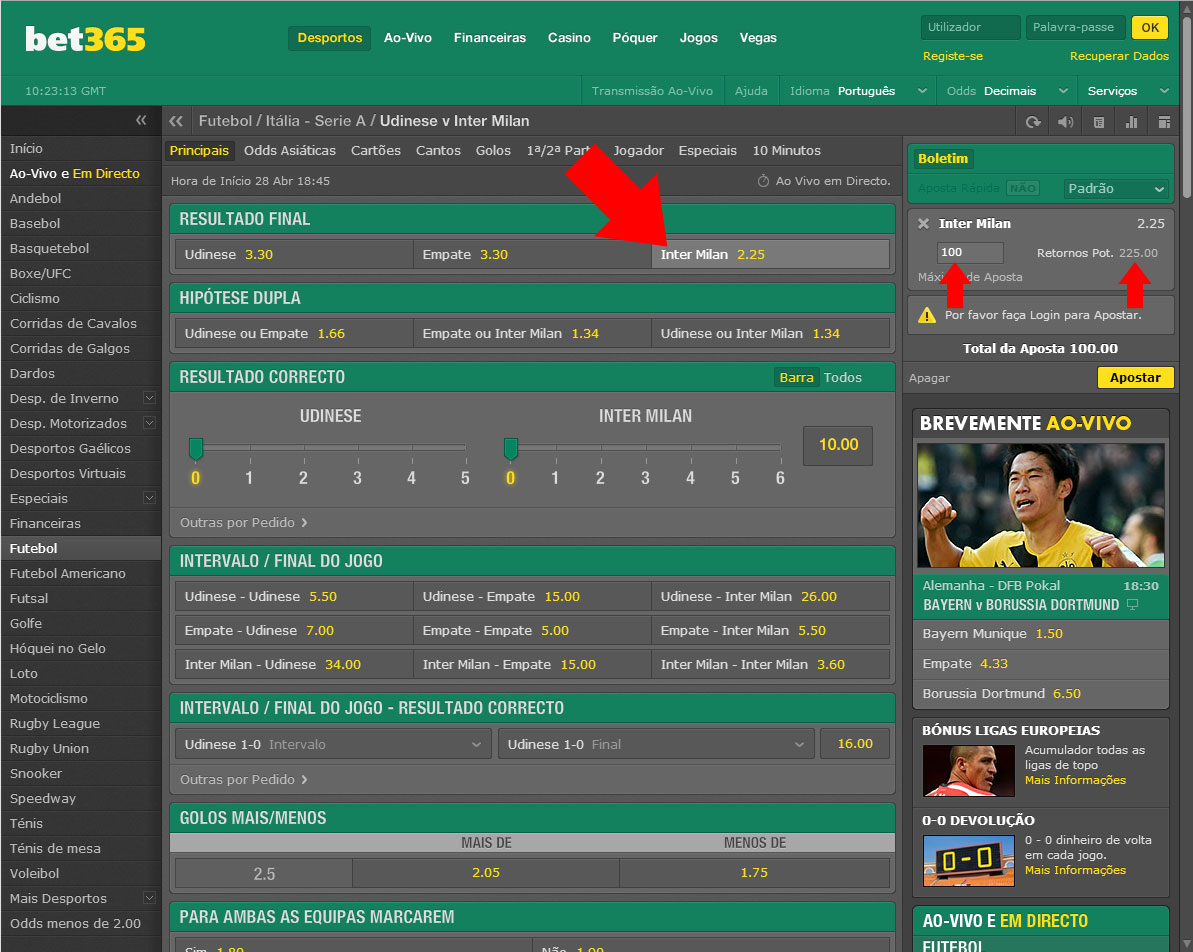Open the Casino menu item
Viewport: 1193px width, 952px height.
tap(569, 38)
